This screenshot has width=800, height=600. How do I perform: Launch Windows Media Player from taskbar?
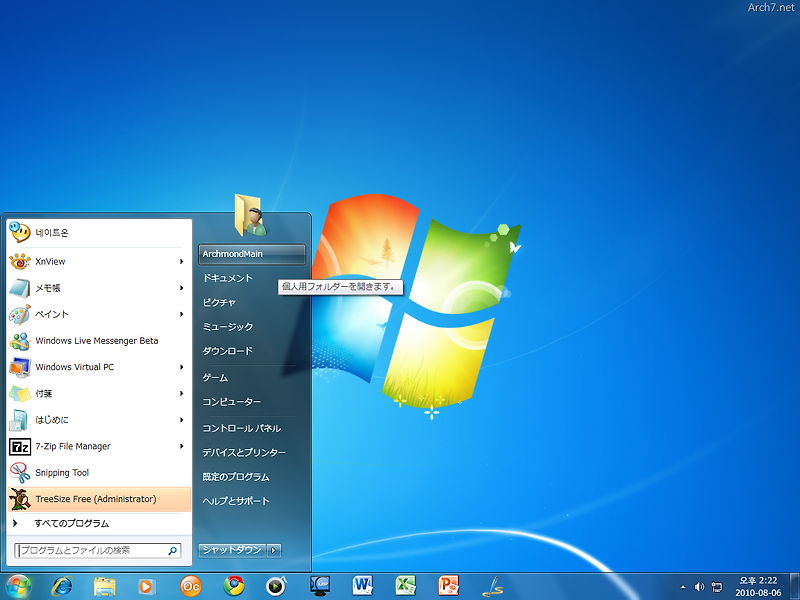(x=146, y=586)
